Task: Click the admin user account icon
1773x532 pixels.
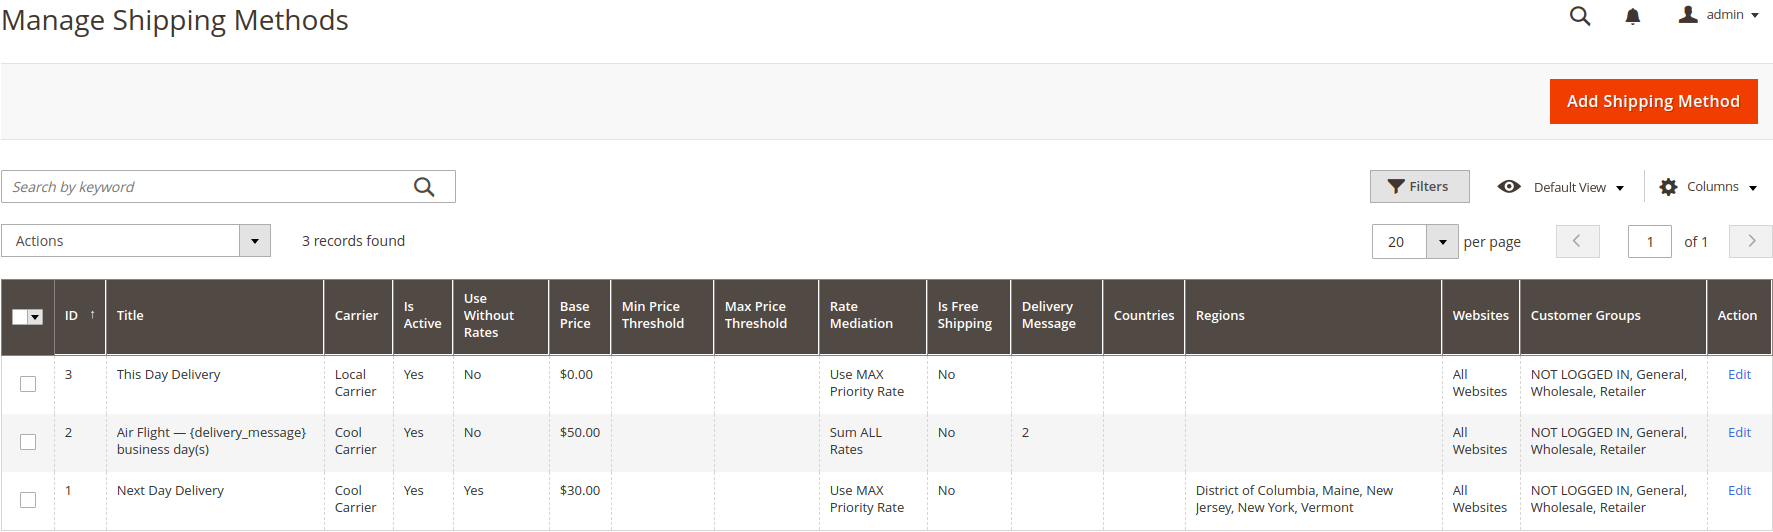Action: (x=1688, y=14)
